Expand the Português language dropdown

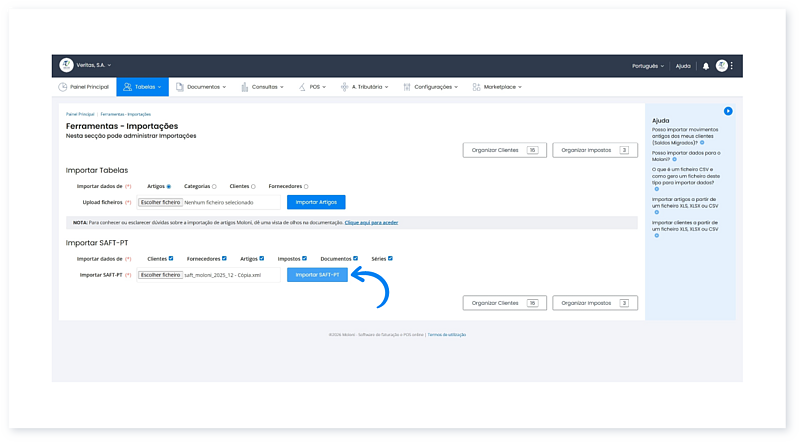(x=648, y=66)
